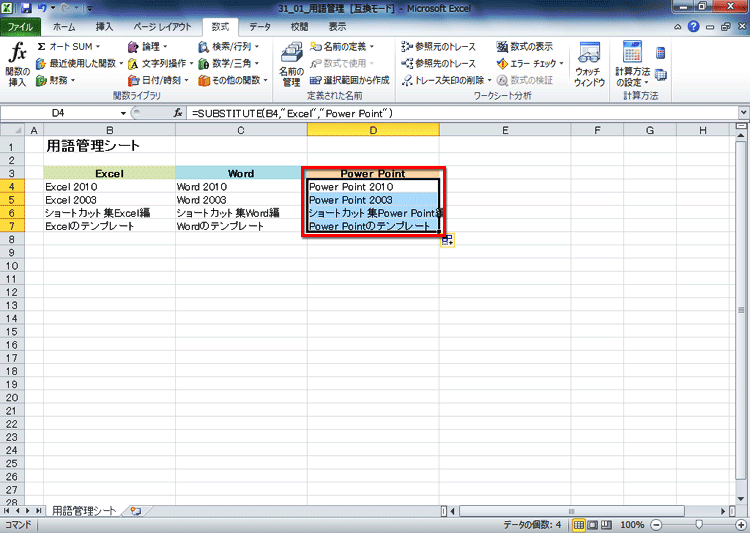Click in the formula bar input field

pos(462,113)
